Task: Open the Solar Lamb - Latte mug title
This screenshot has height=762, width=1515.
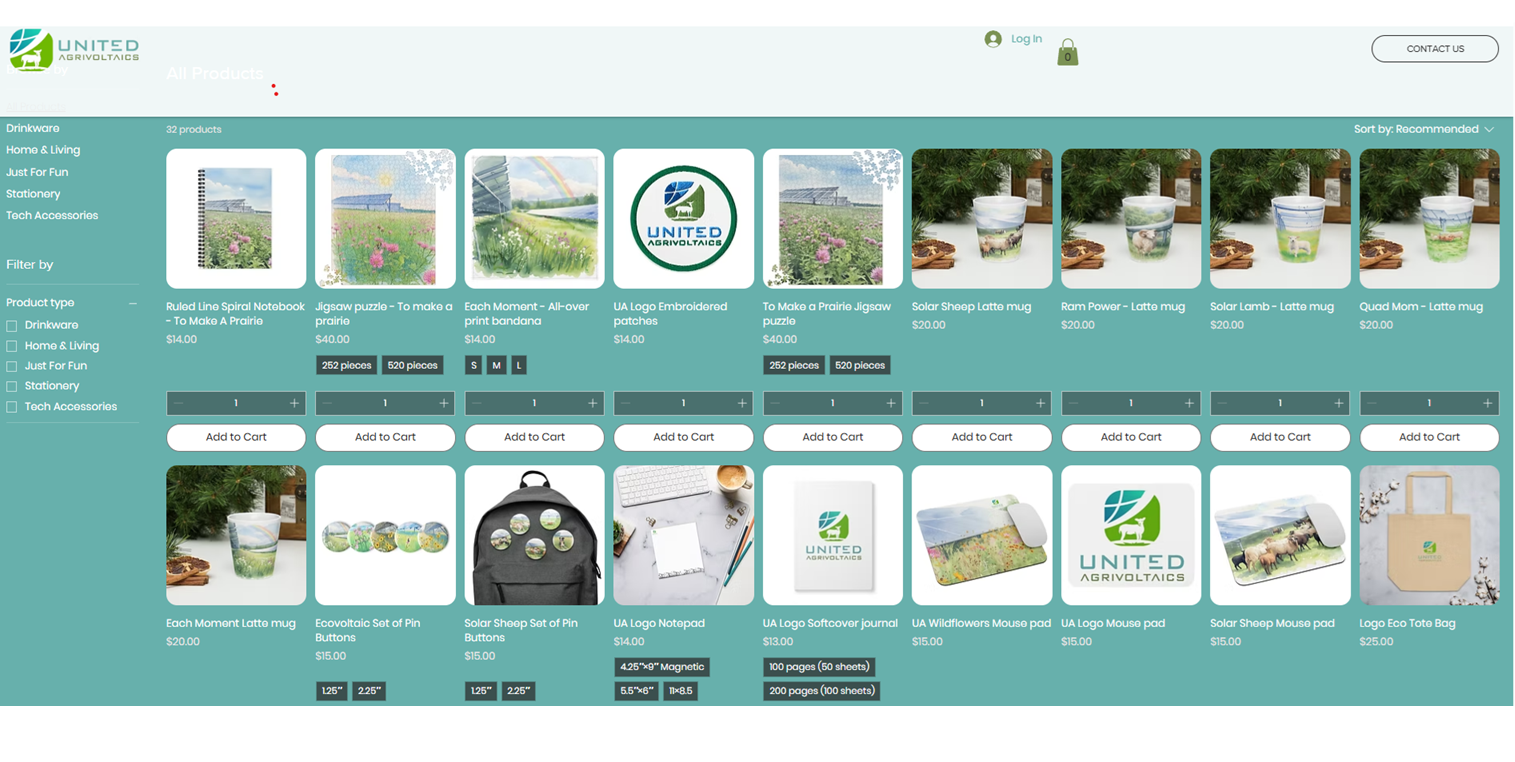Action: click(x=1272, y=307)
